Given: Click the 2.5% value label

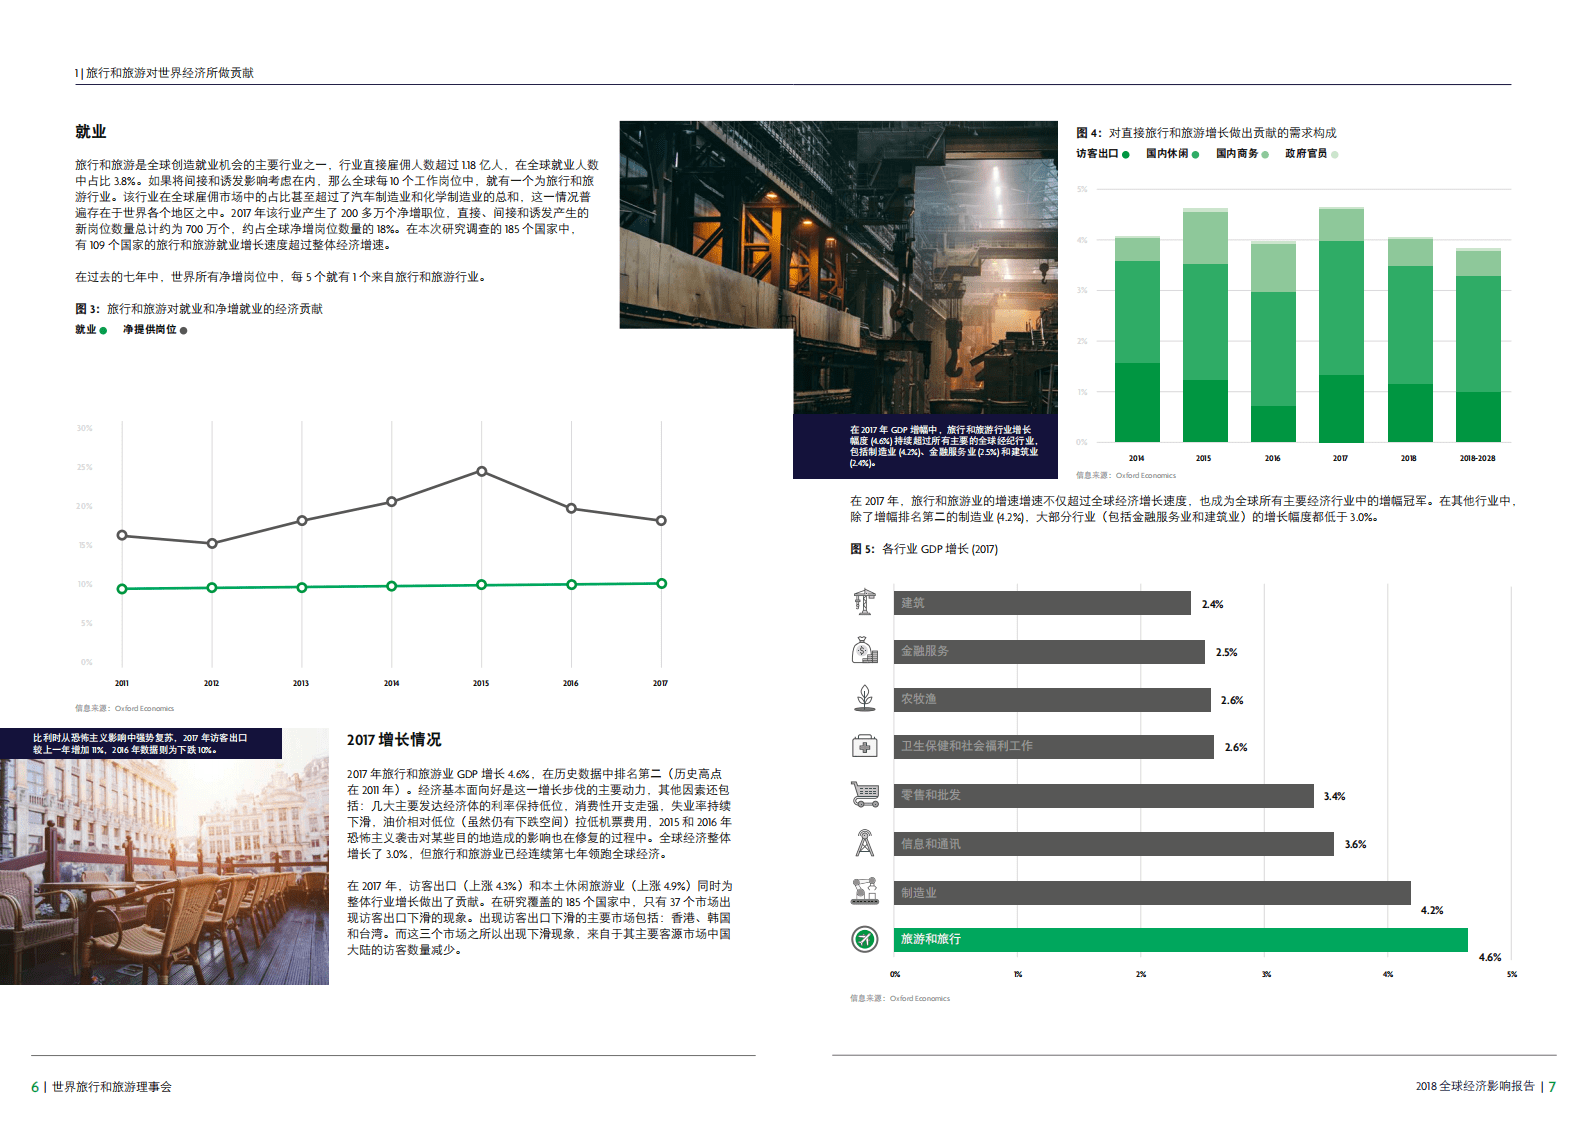Looking at the screenshot, I should 1226,652.
